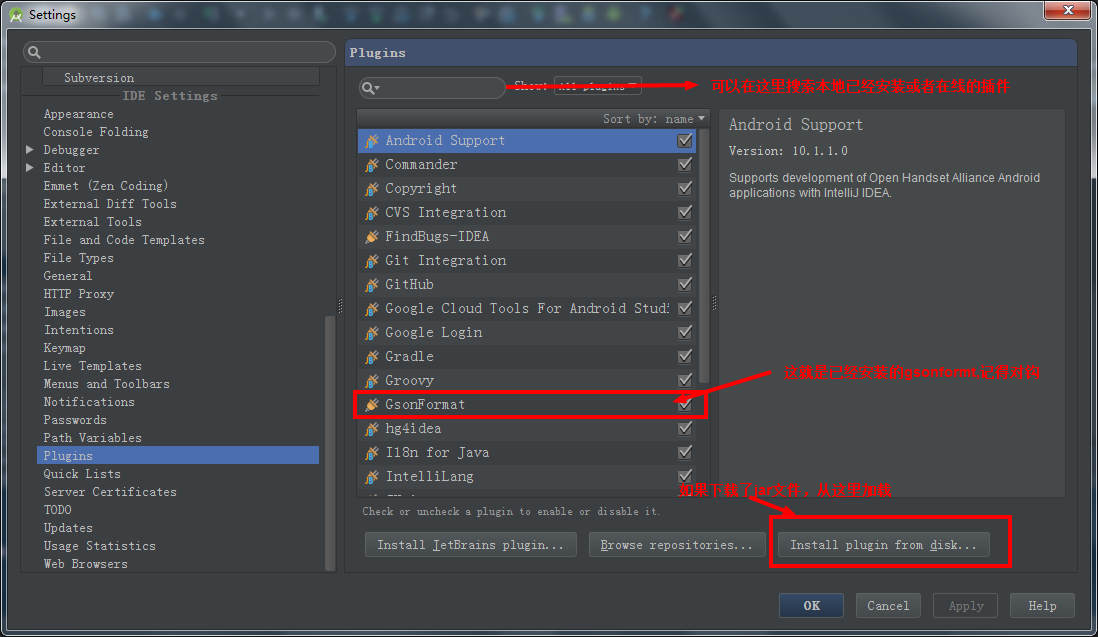Screen dimensions: 1098x637
Task: Expand the Debugger settings node
Action: coord(29,150)
